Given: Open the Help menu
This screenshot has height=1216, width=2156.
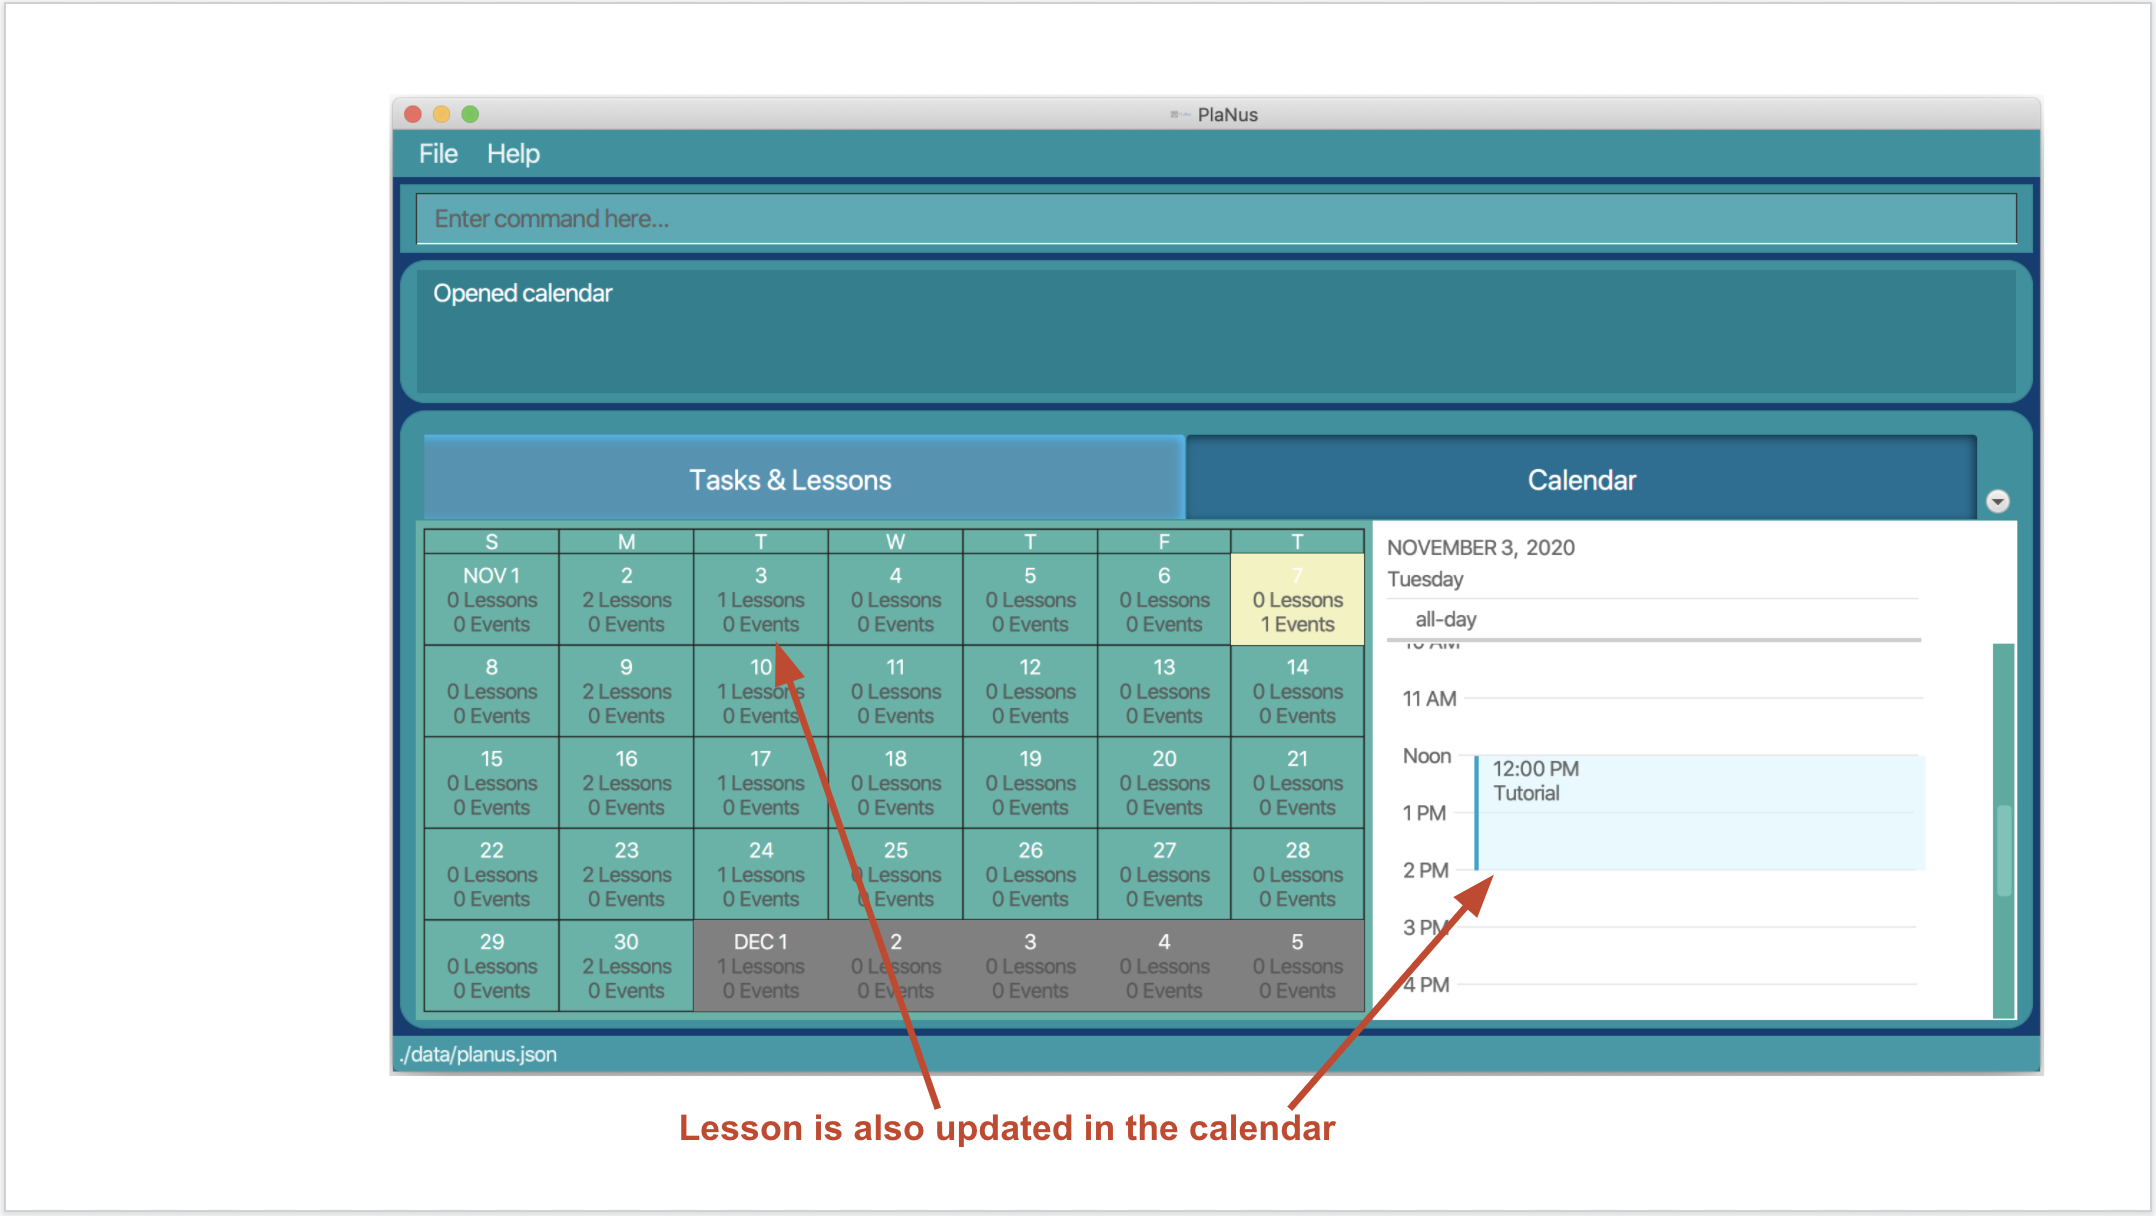Looking at the screenshot, I should coord(513,154).
